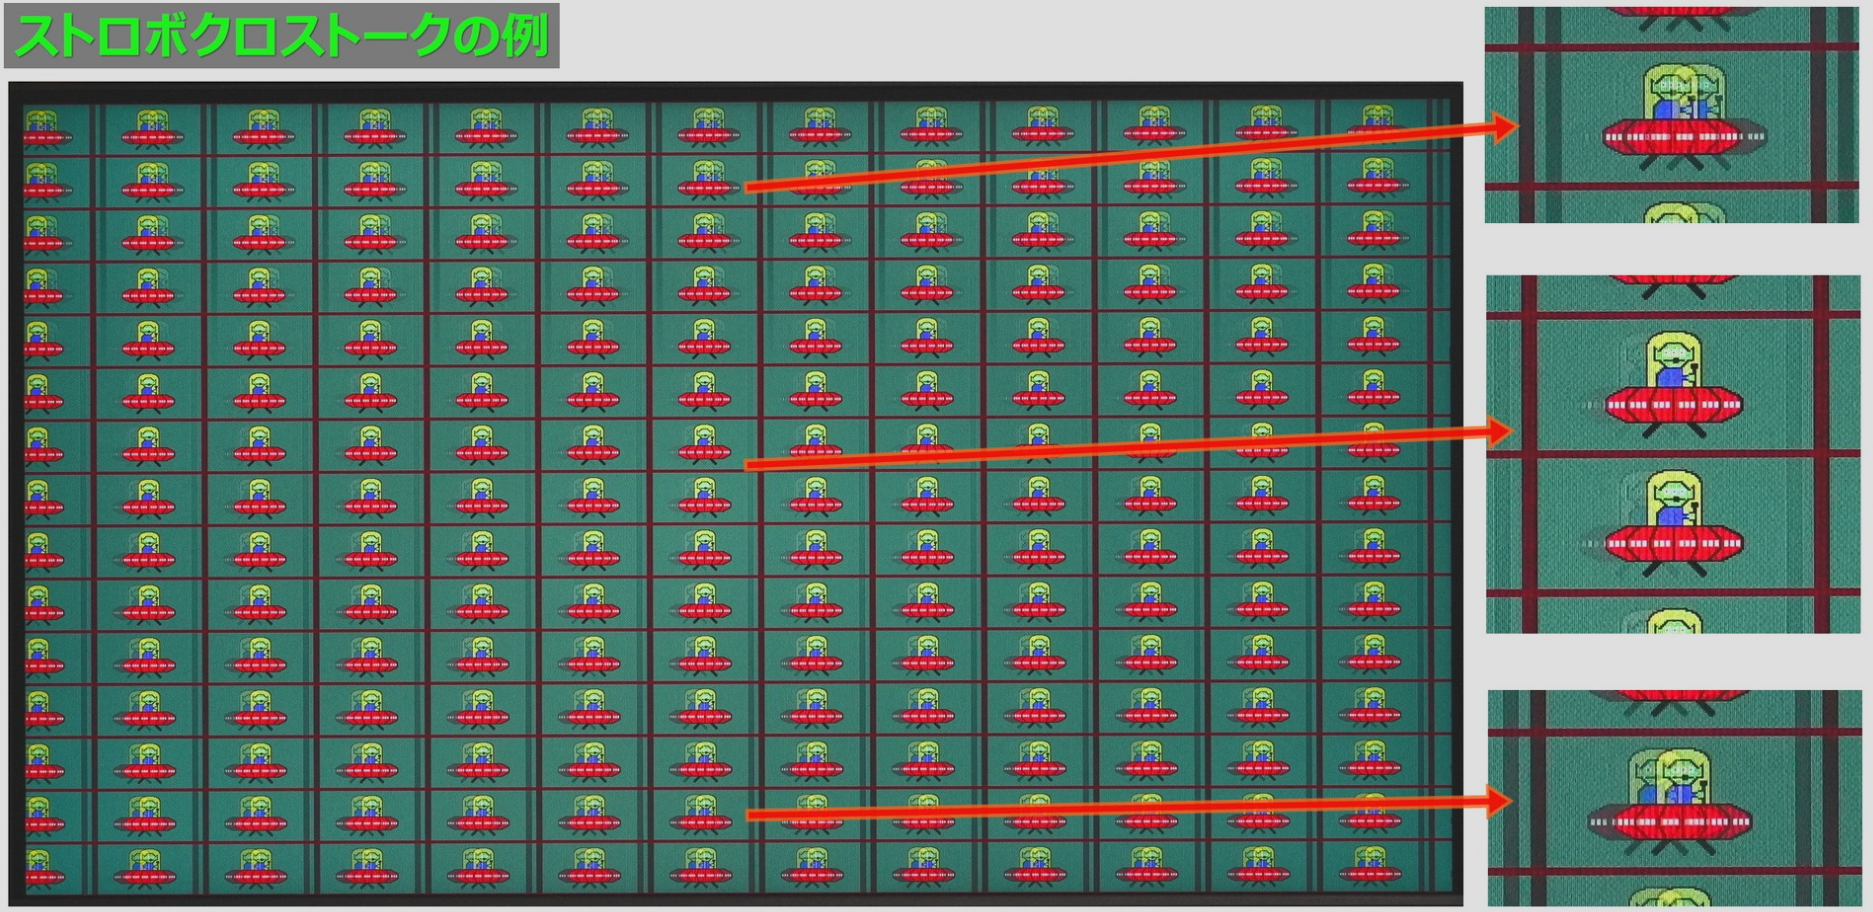Screen dimensions: 1873x912
Task: Click the title text ストロボクロストークの例
Action: pyautogui.click(x=282, y=36)
